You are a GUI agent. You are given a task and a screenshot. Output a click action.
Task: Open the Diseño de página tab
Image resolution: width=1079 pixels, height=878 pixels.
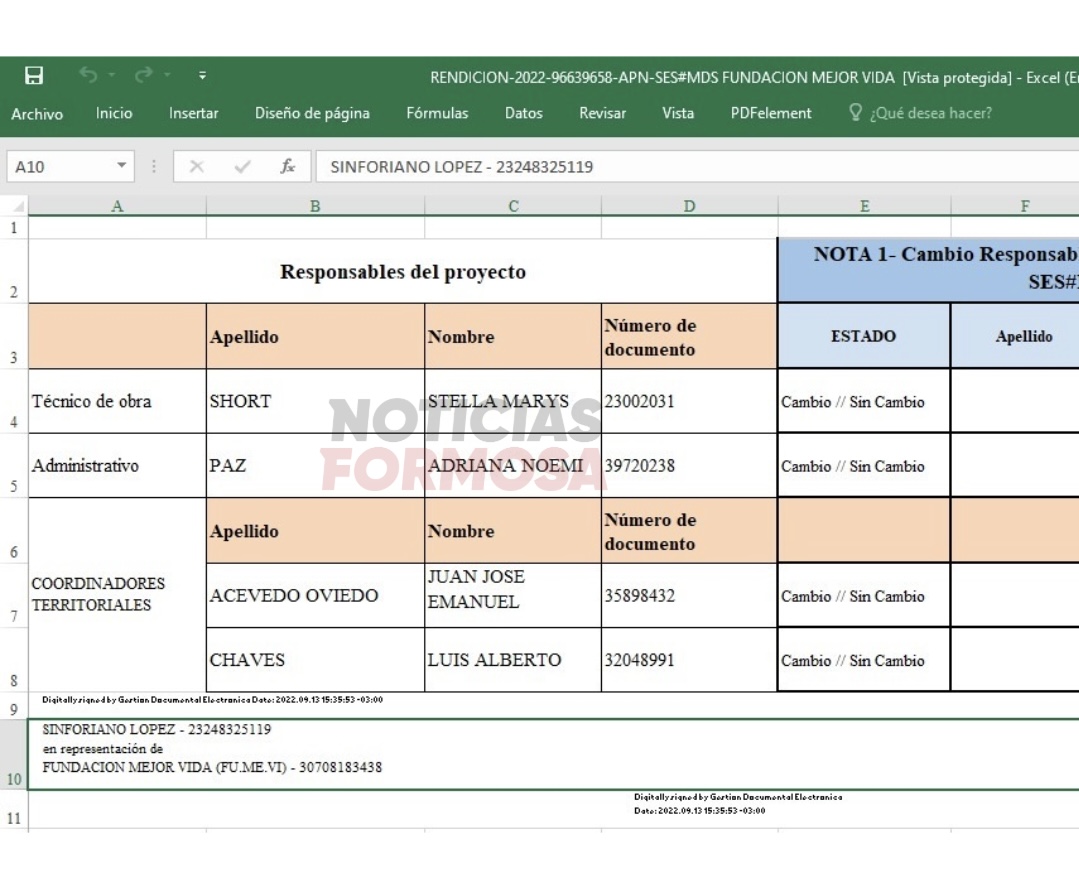click(x=312, y=113)
